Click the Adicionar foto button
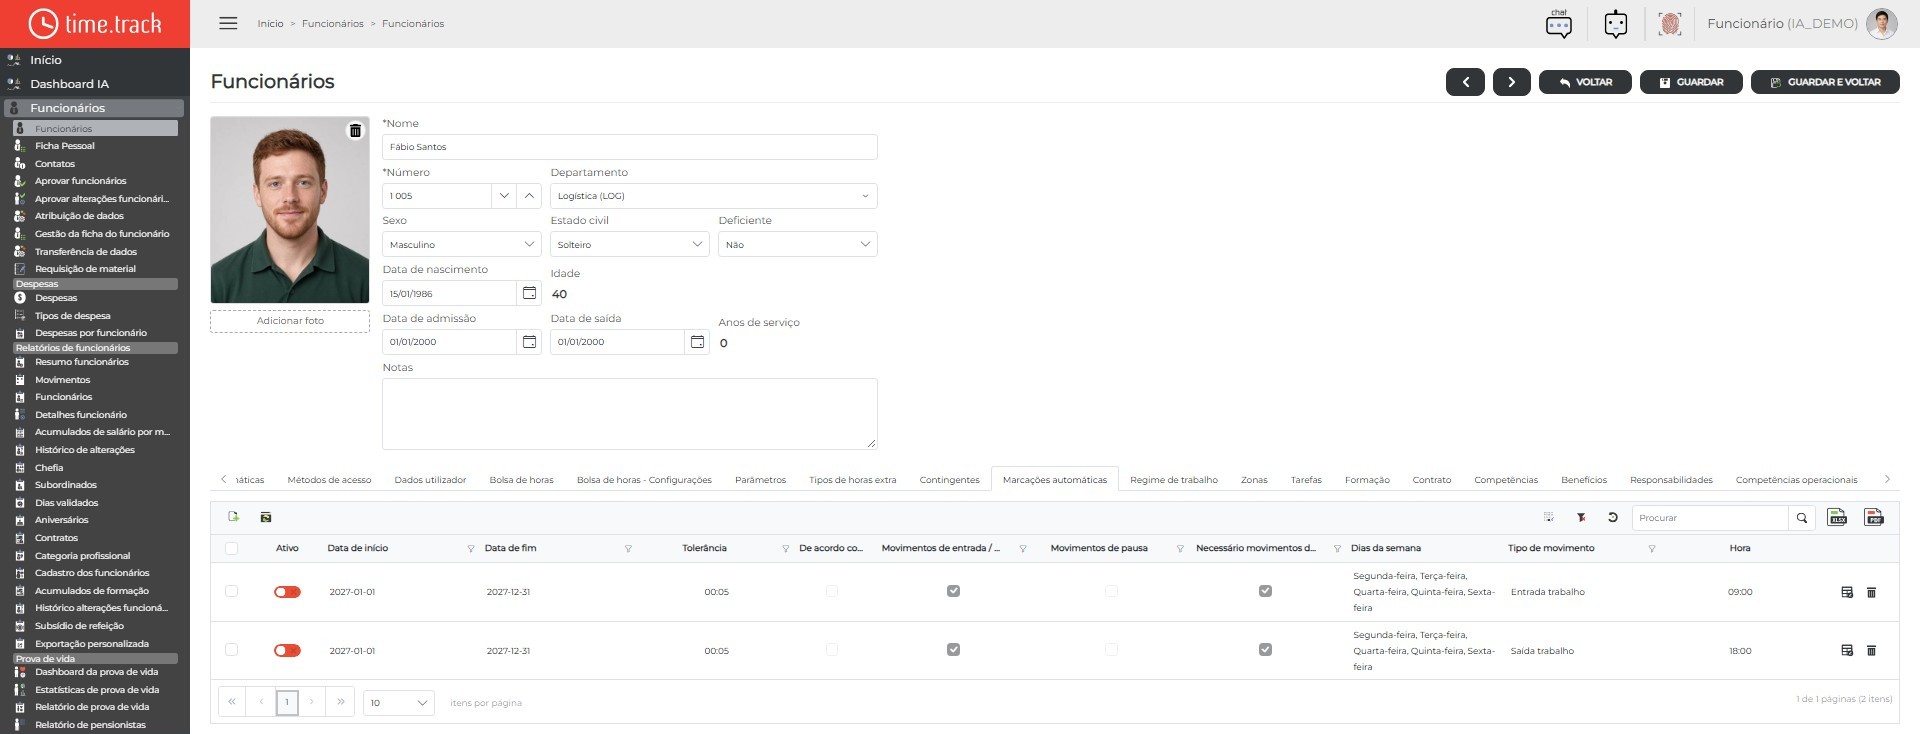This screenshot has width=1920, height=734. tap(290, 321)
